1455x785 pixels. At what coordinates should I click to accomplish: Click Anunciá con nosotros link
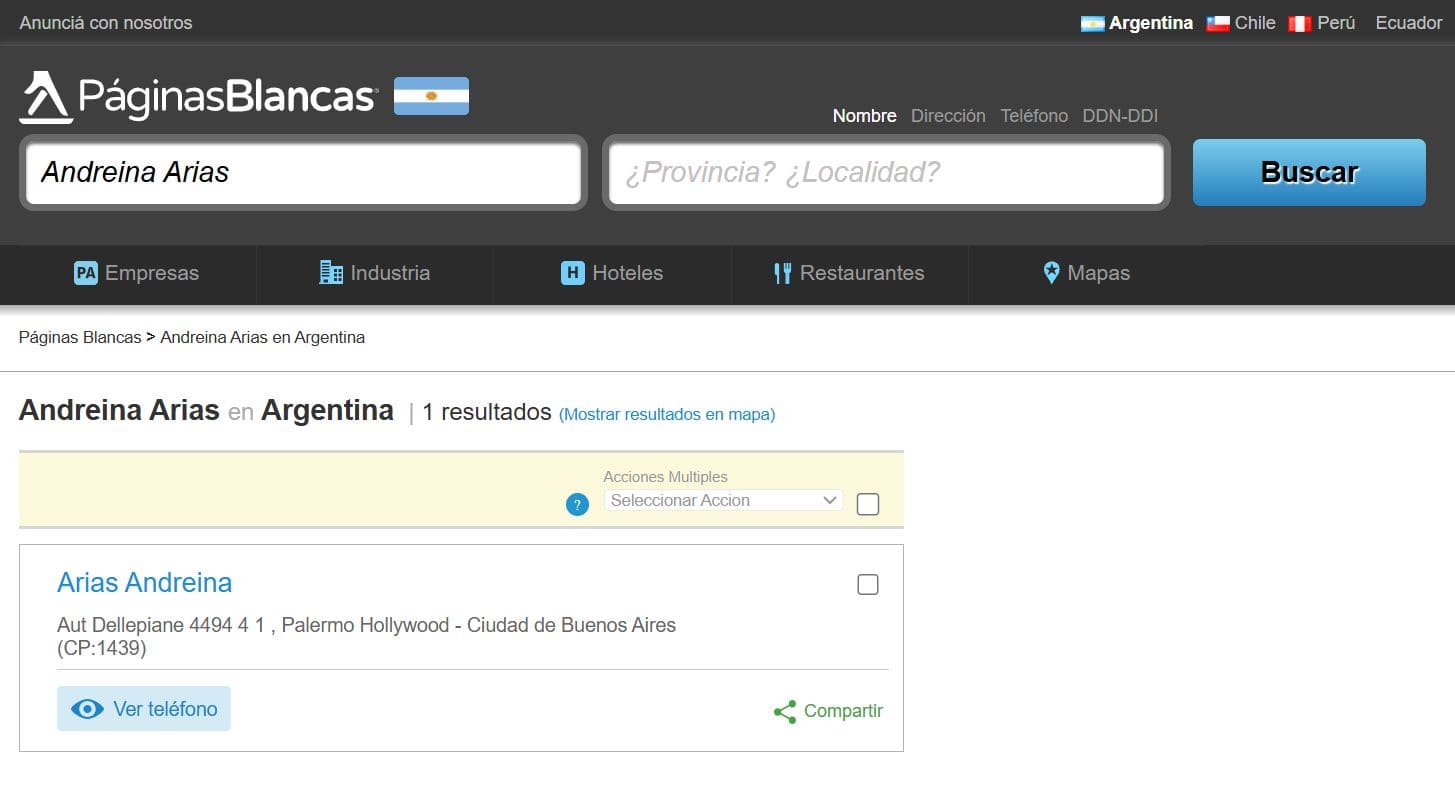click(x=106, y=23)
